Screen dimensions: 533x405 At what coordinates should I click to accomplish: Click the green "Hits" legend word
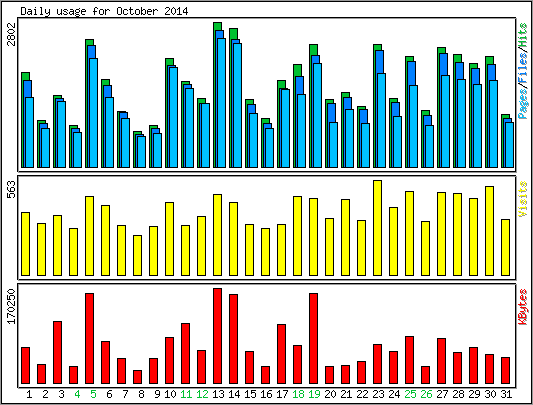pyautogui.click(x=522, y=35)
